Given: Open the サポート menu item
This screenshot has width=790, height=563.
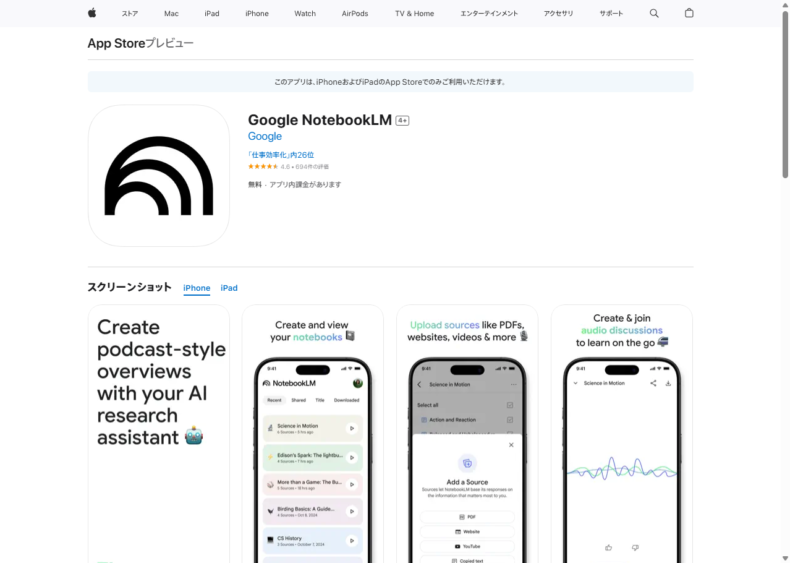Looking at the screenshot, I should 611,14.
